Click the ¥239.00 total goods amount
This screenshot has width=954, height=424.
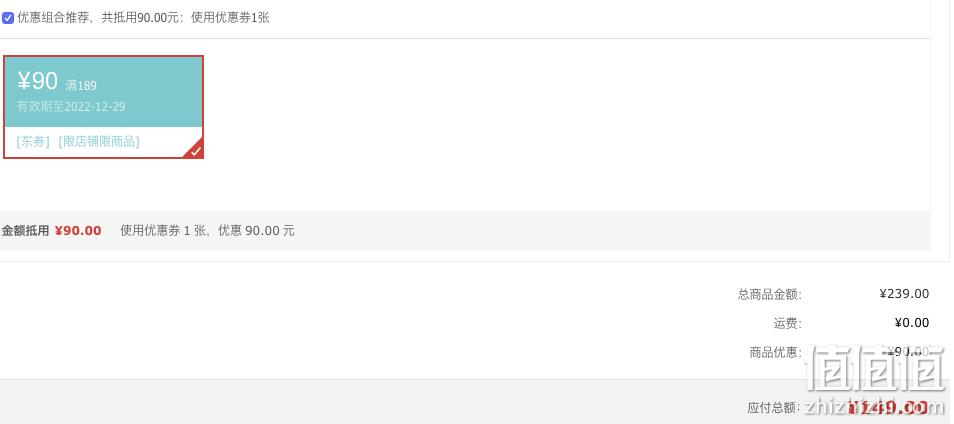(904, 294)
